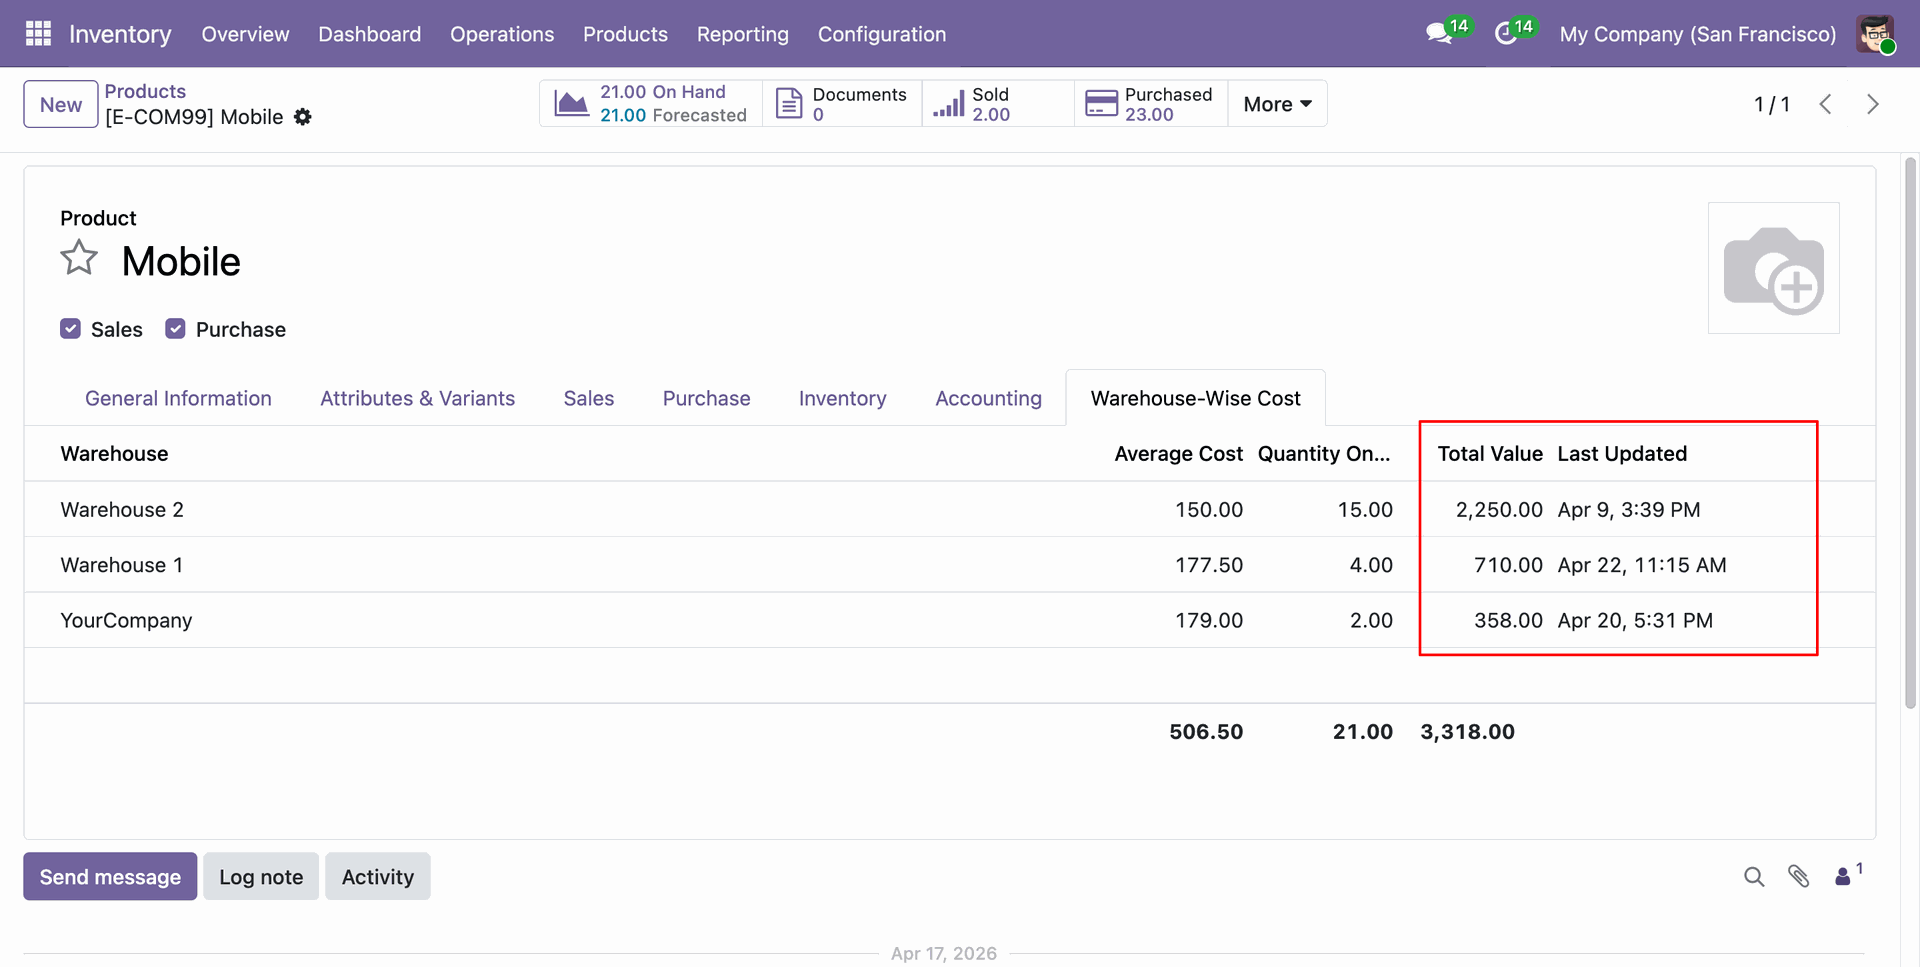Select the YourCompany row
Image resolution: width=1920 pixels, height=967 pixels.
click(x=949, y=620)
